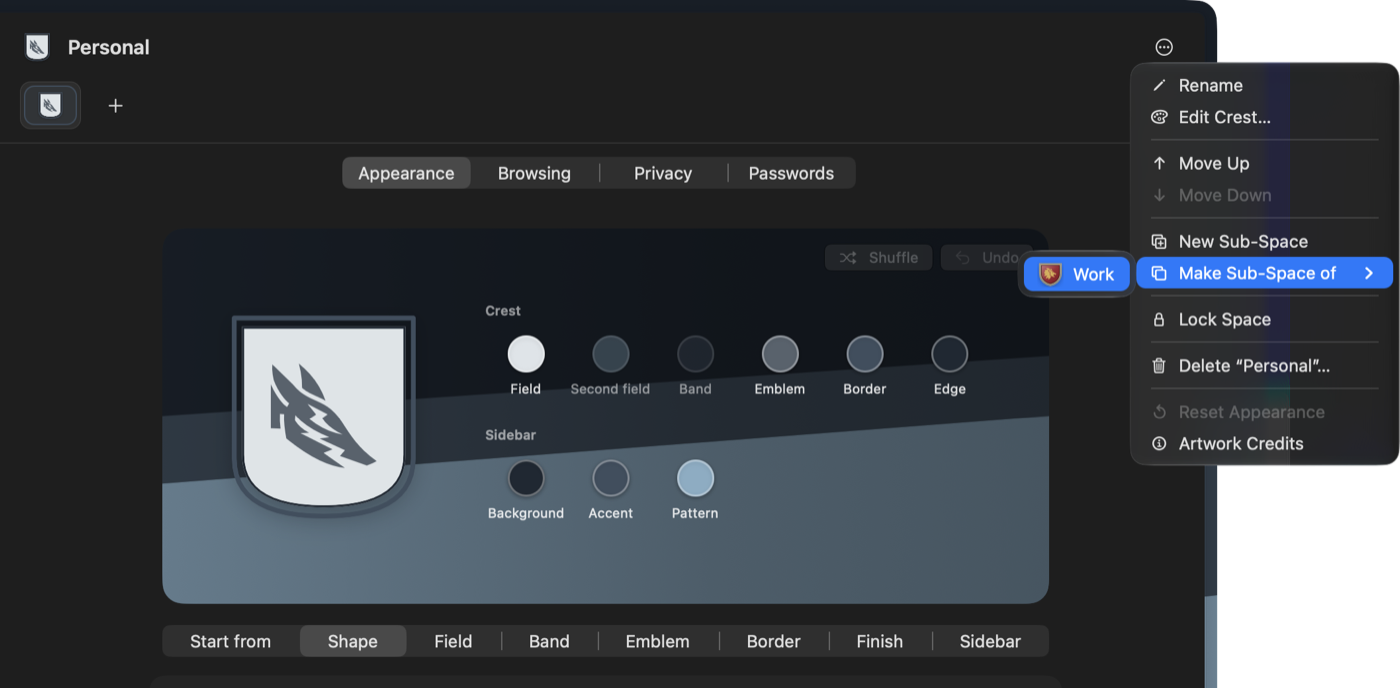
Task: Add a new space with plus button
Action: tap(116, 105)
